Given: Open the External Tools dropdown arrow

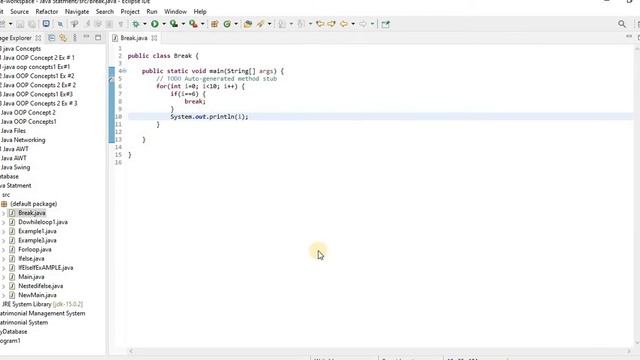Looking at the screenshot, I should point(202,24).
